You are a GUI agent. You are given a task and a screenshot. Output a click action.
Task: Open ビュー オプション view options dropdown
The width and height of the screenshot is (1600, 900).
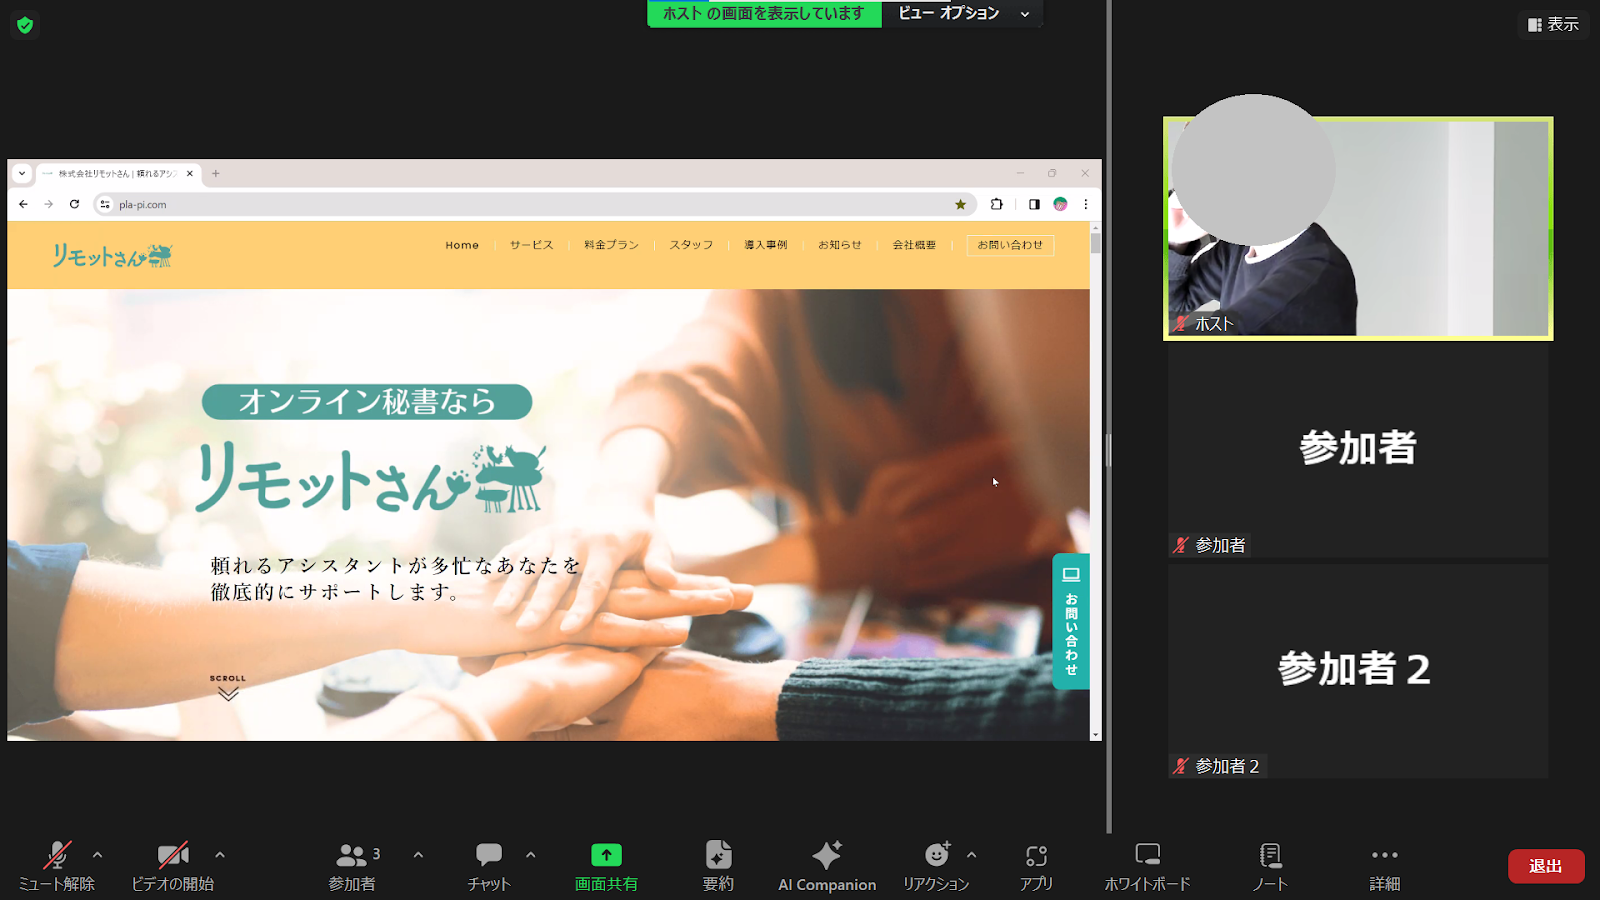pos(963,13)
